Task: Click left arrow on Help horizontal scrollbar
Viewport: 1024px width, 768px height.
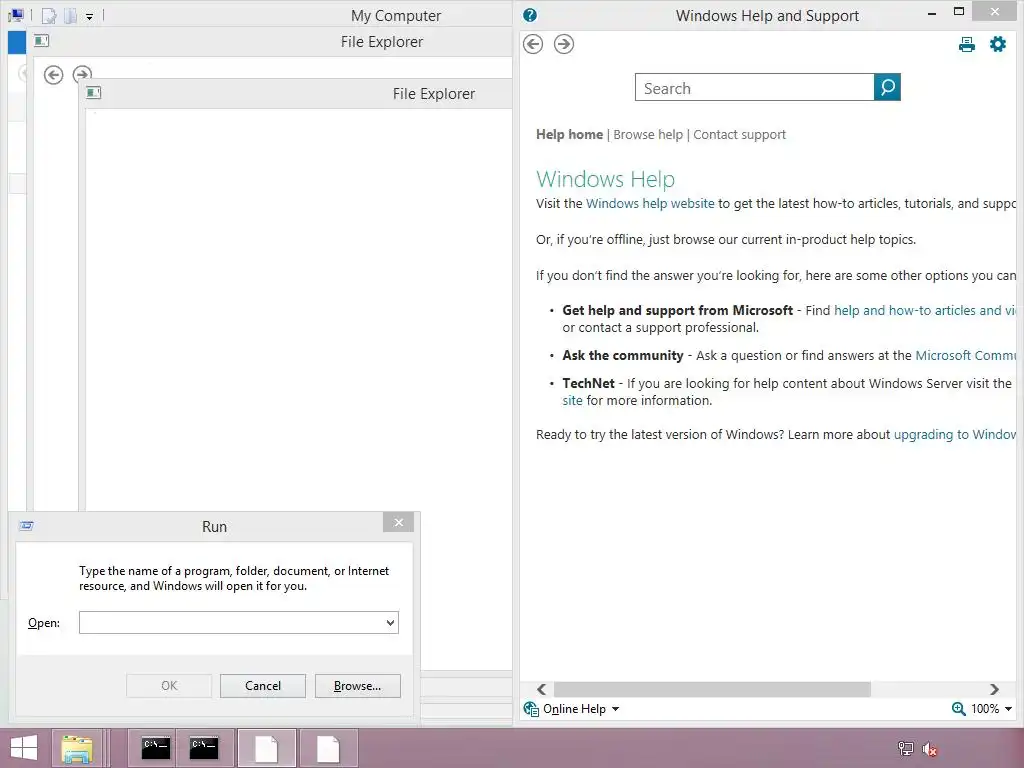Action: coord(541,689)
